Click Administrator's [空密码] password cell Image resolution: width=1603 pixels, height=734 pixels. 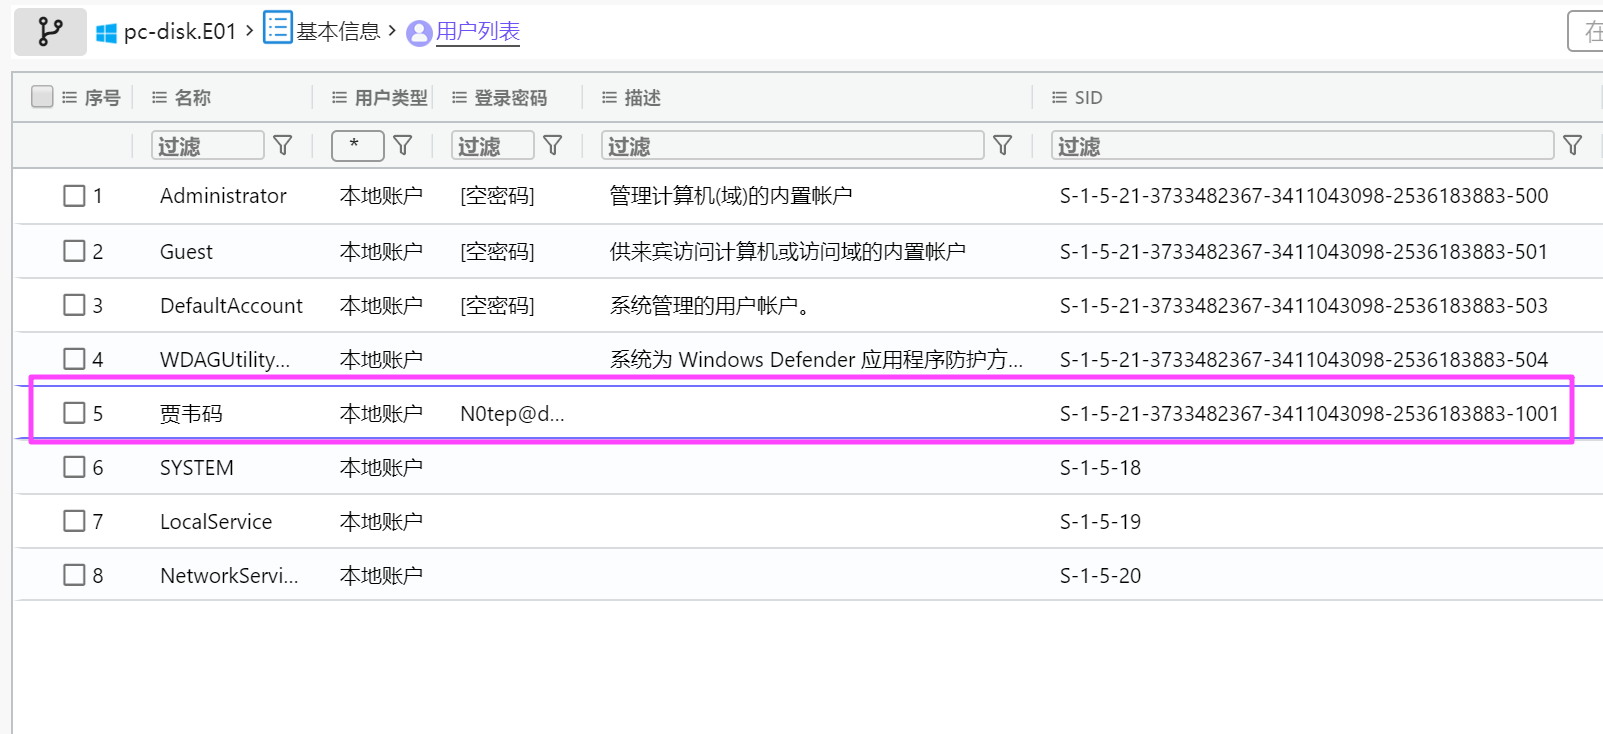[497, 196]
